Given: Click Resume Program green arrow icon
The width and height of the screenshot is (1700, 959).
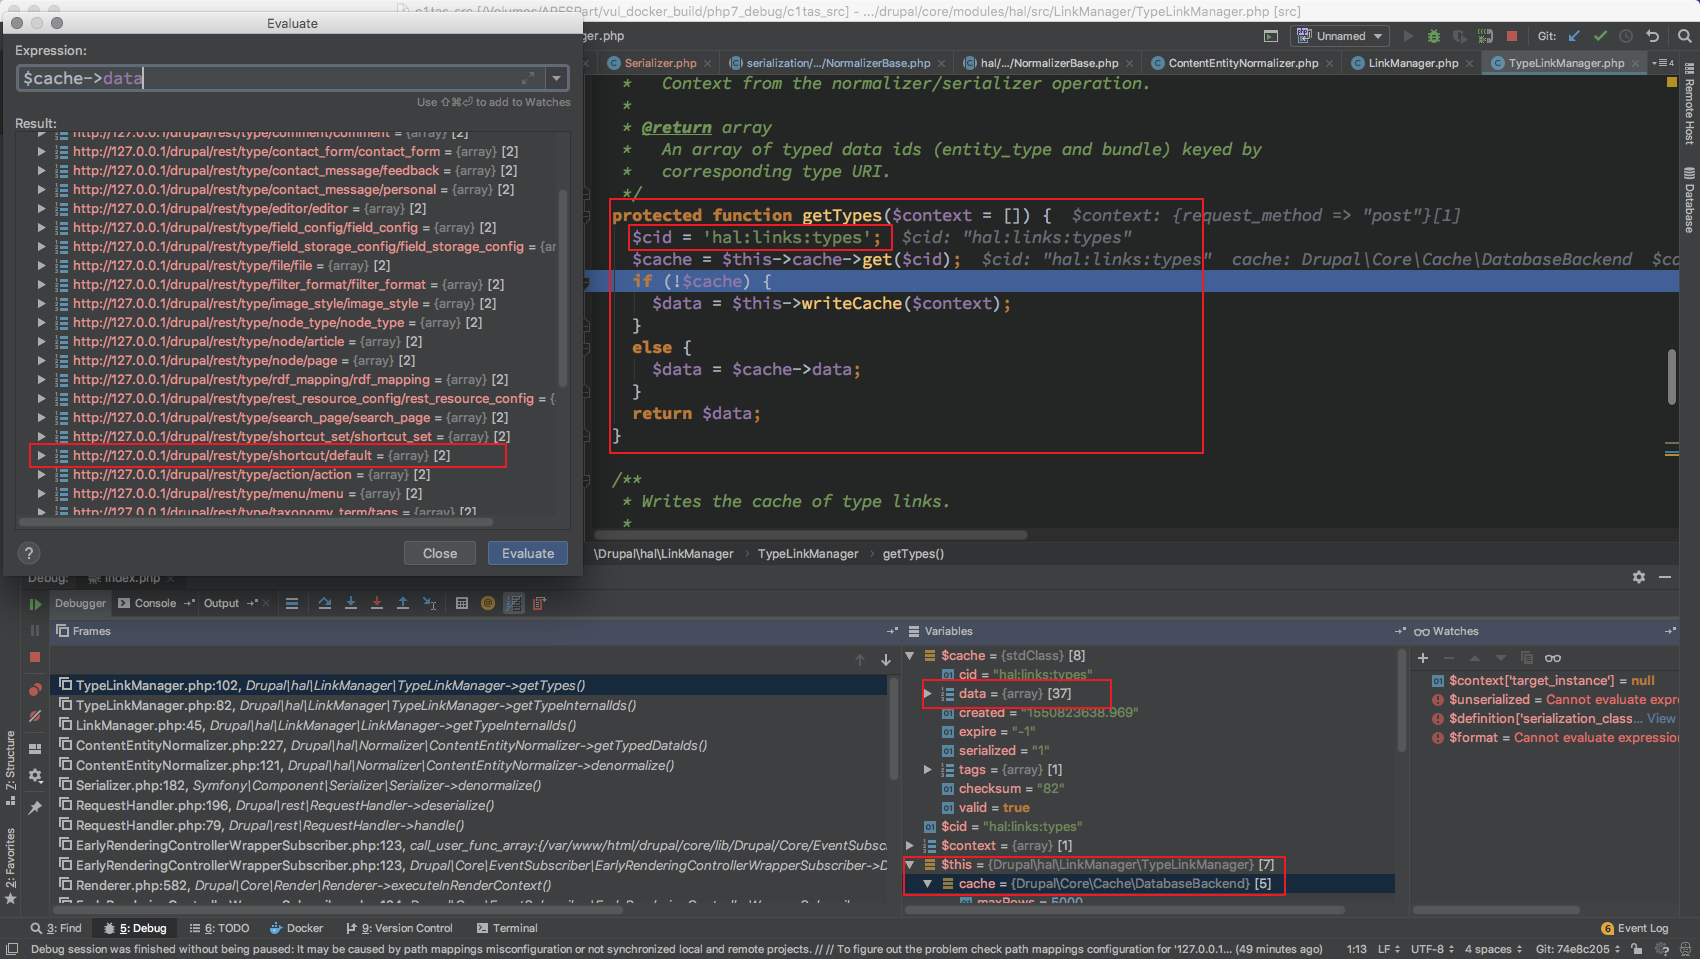Looking at the screenshot, I should click(x=35, y=604).
